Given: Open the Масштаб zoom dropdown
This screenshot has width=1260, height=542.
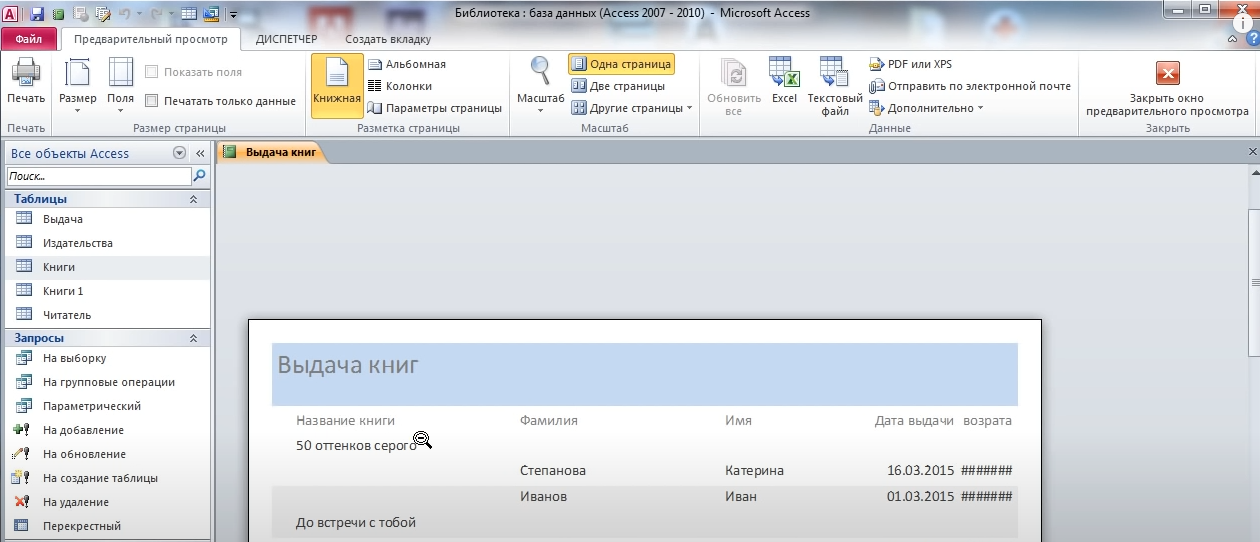Looking at the screenshot, I should pyautogui.click(x=540, y=85).
